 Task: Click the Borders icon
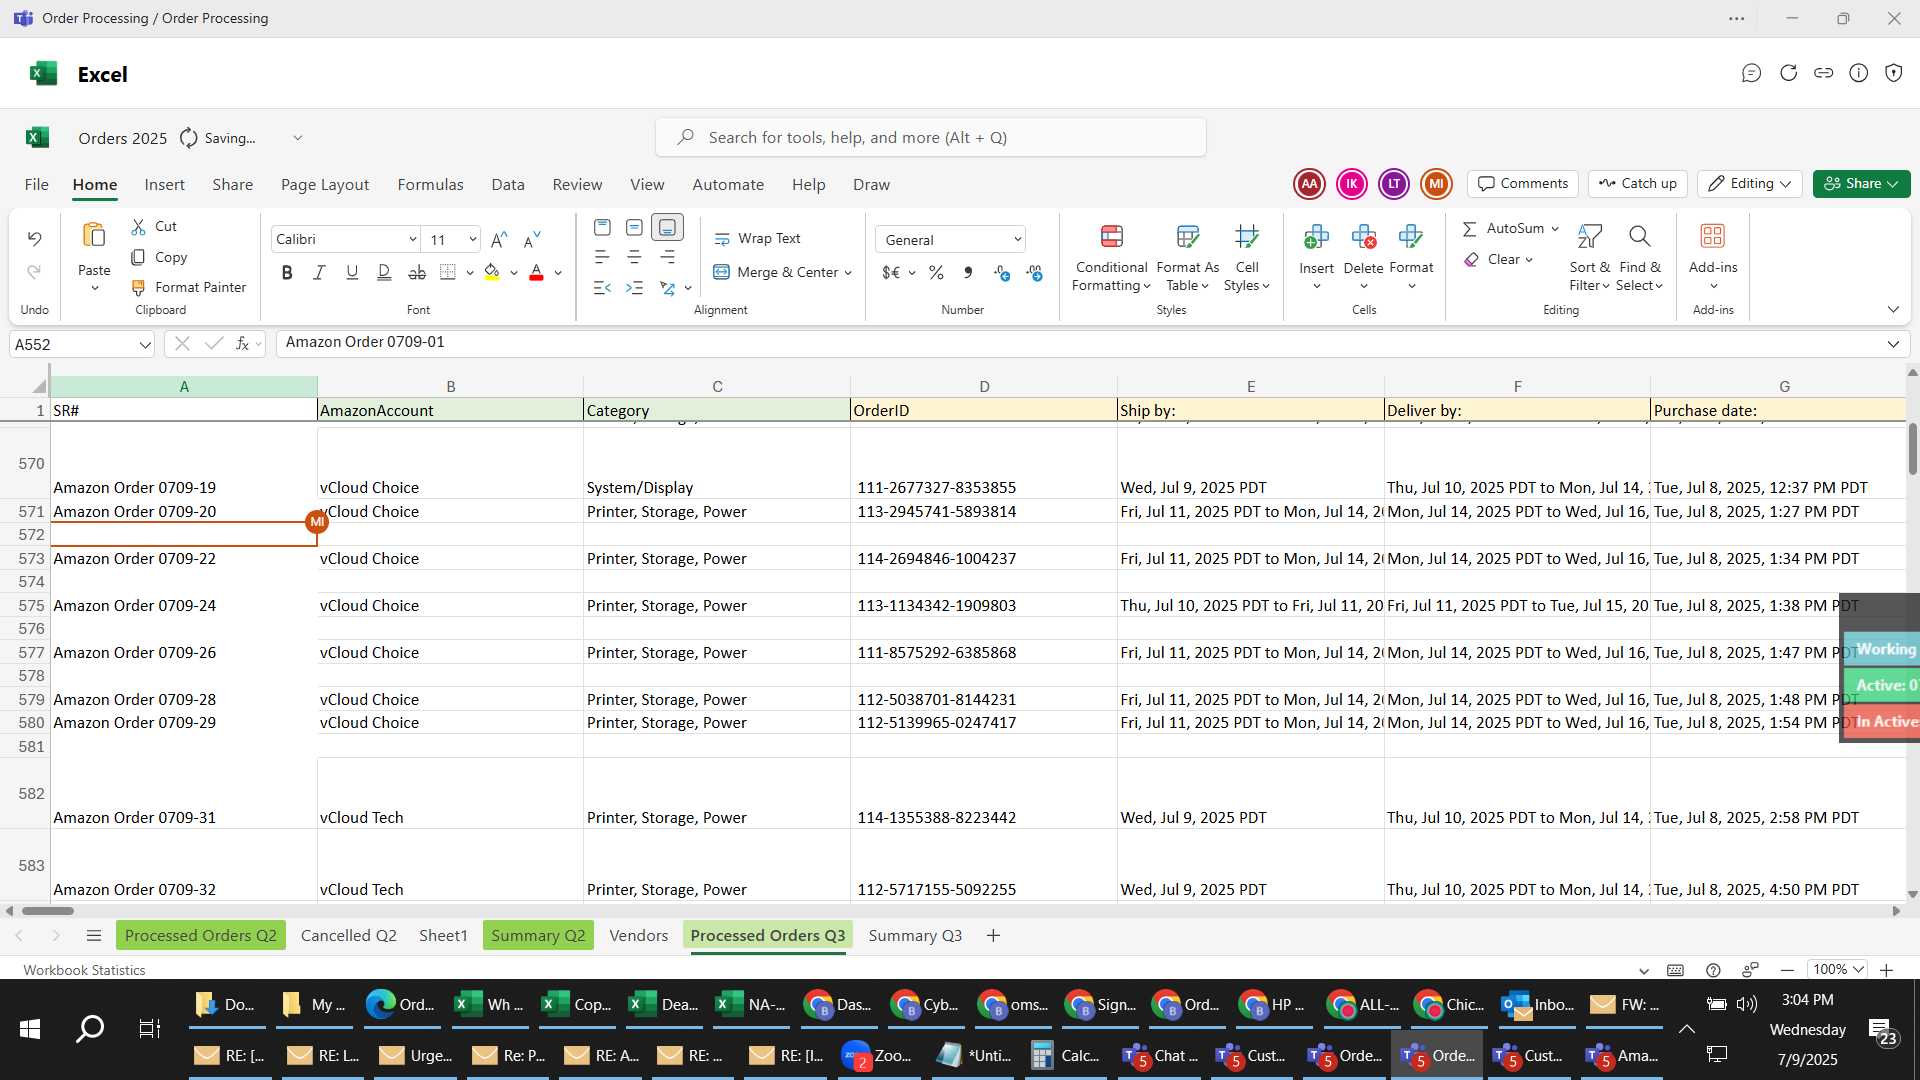(448, 273)
